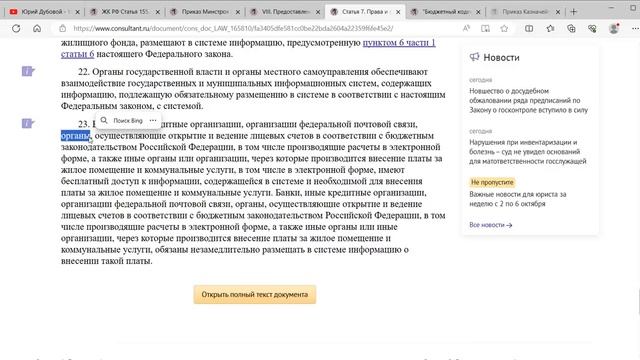Viewport: 640px width, 360px height.
Task: Click Открыть полный текст документа button
Action: click(x=255, y=294)
